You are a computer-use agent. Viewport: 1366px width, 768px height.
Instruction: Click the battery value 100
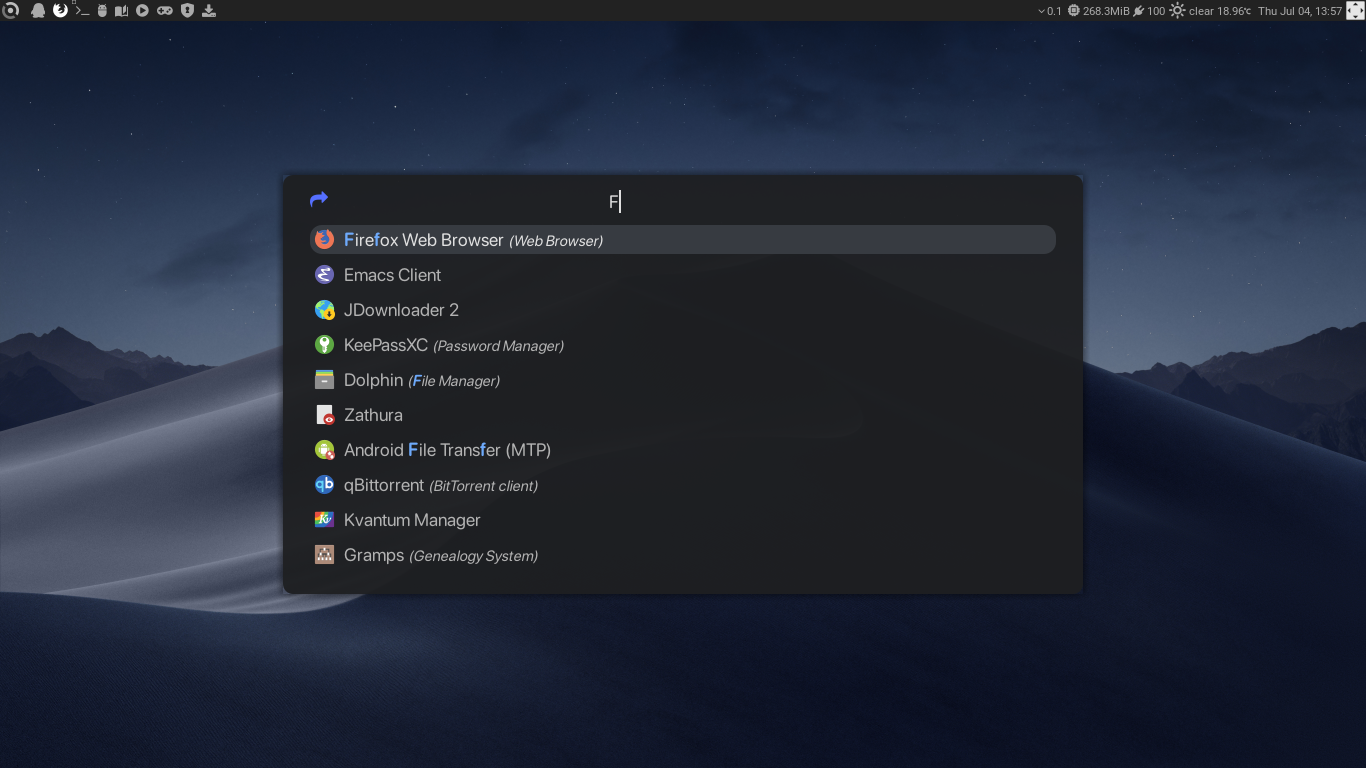[x=1156, y=11]
